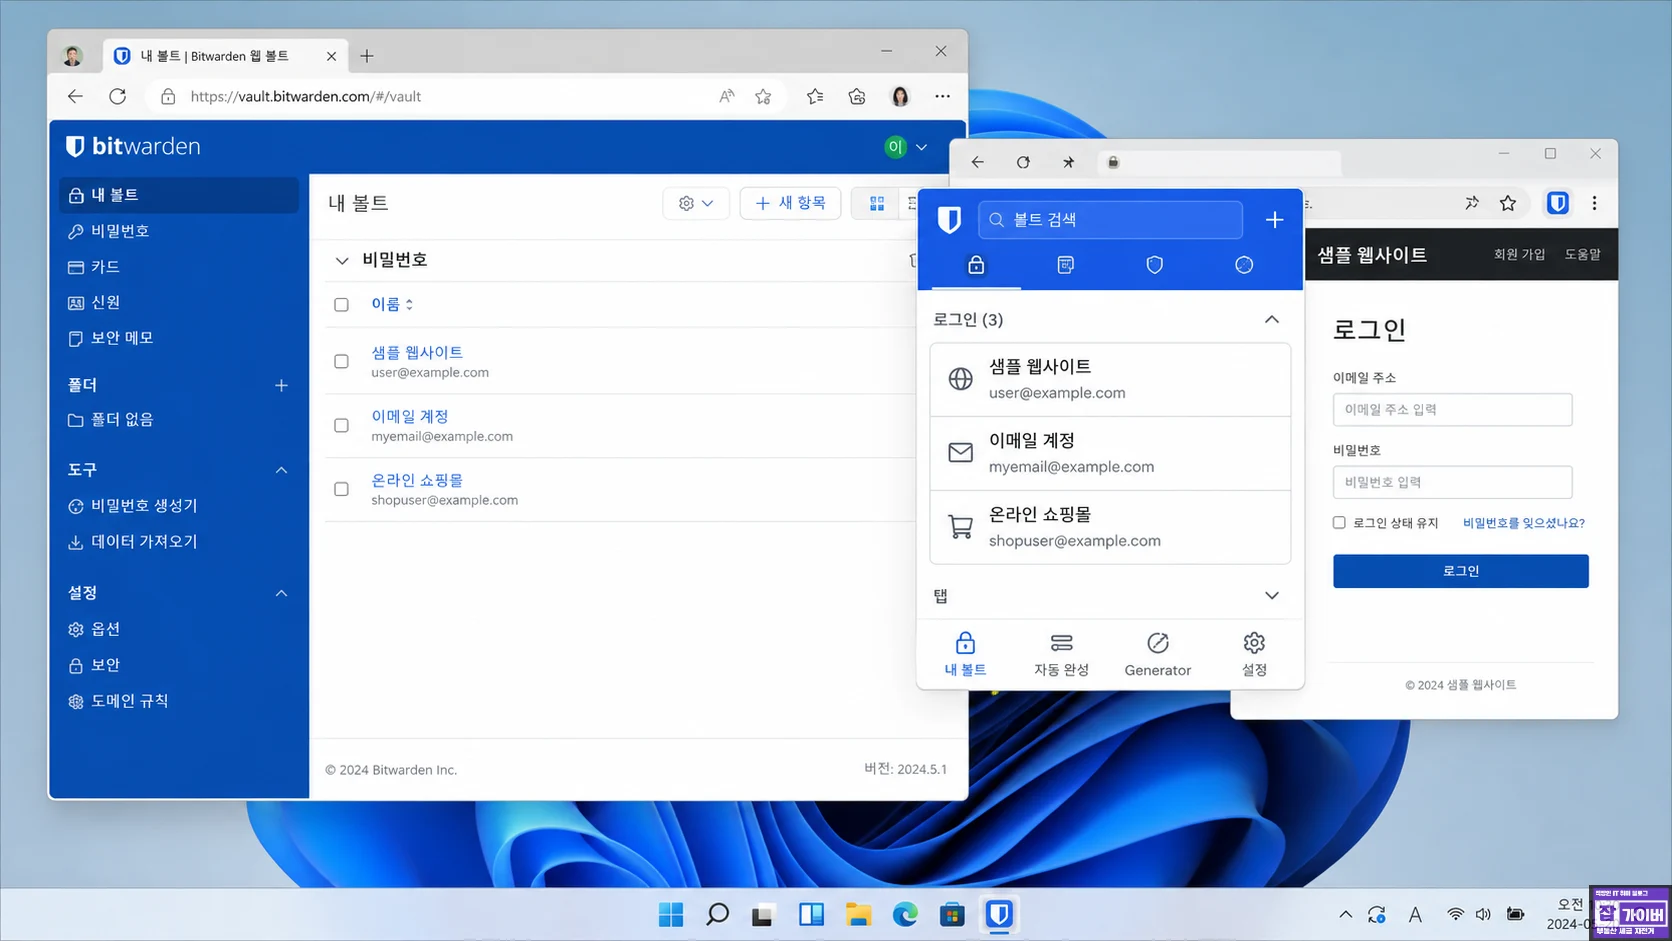
Task: Check the 샘플 웹사이트 row checkbox
Action: pos(341,361)
